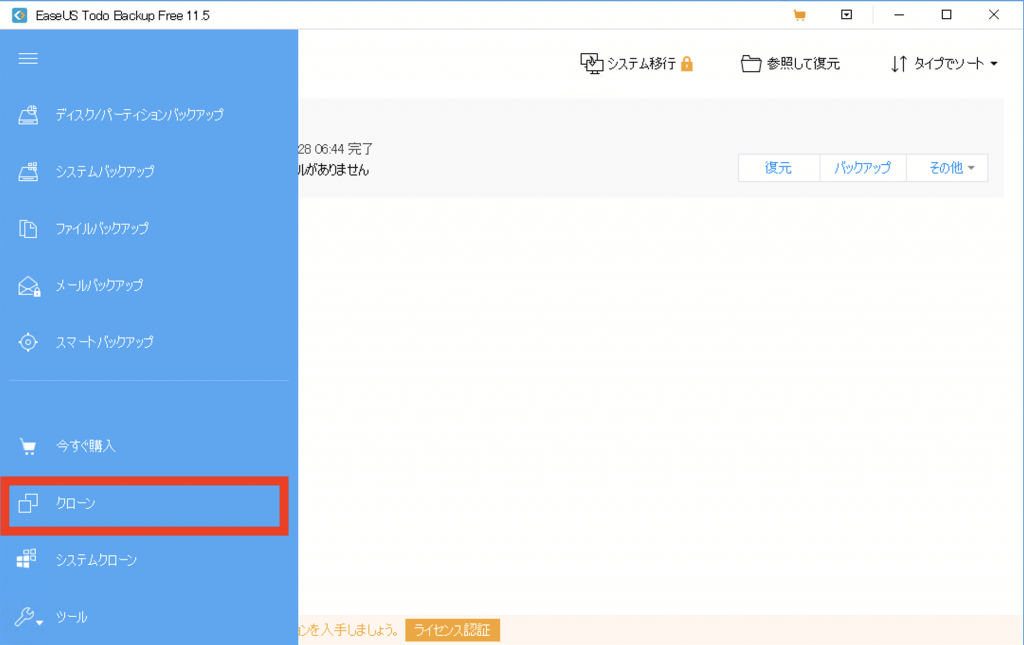Screen dimensions: 1024x645
Task: Collapse the sidebar using the hamburger icon
Action: click(28, 59)
